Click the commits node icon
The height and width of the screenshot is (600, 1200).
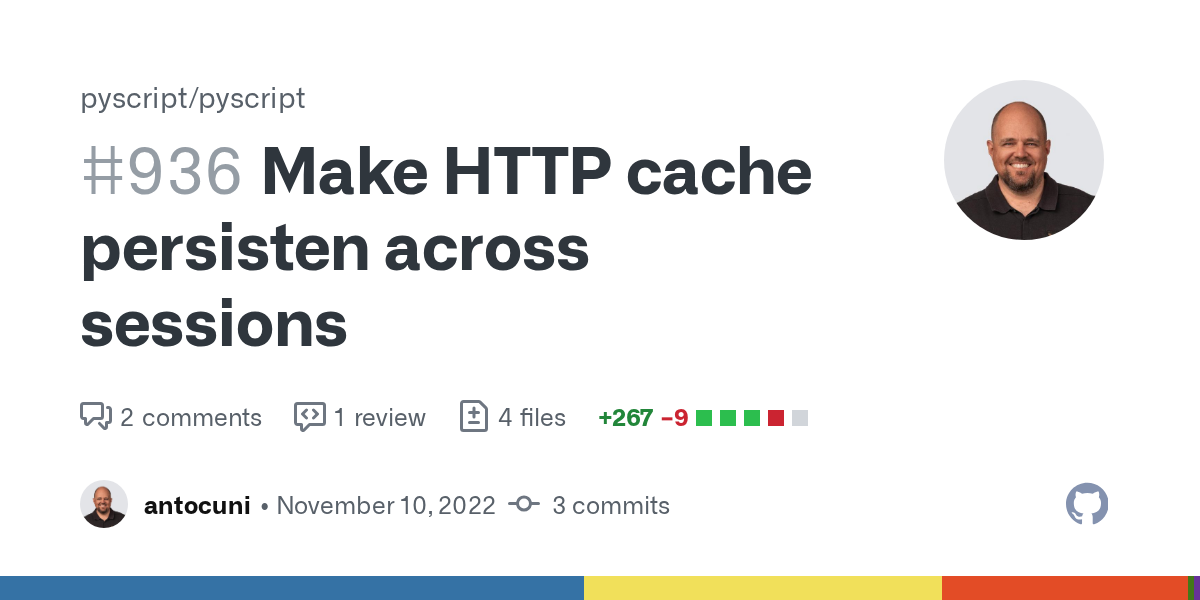[524, 505]
